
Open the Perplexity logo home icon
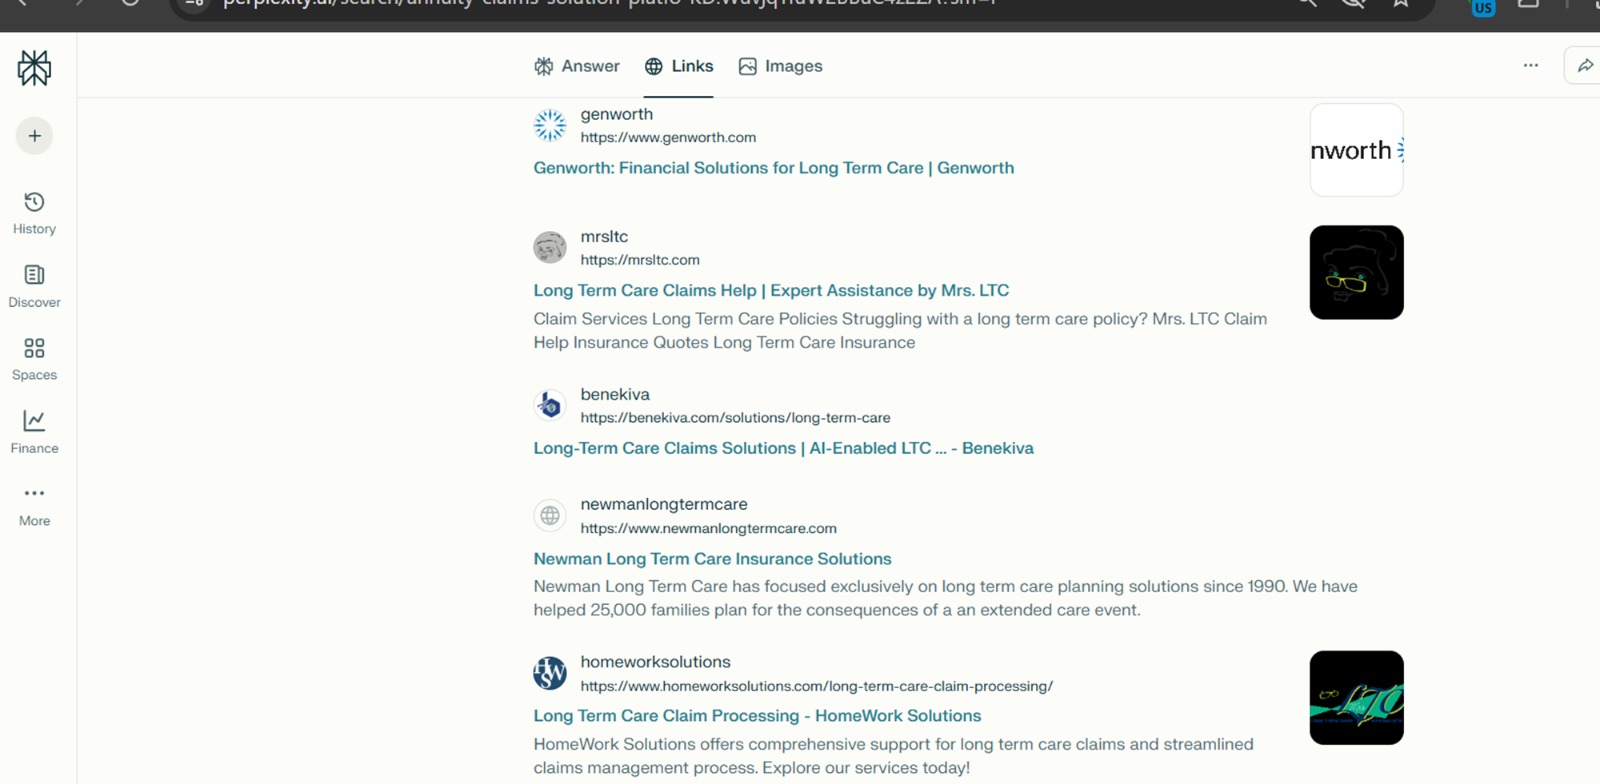click(x=34, y=68)
